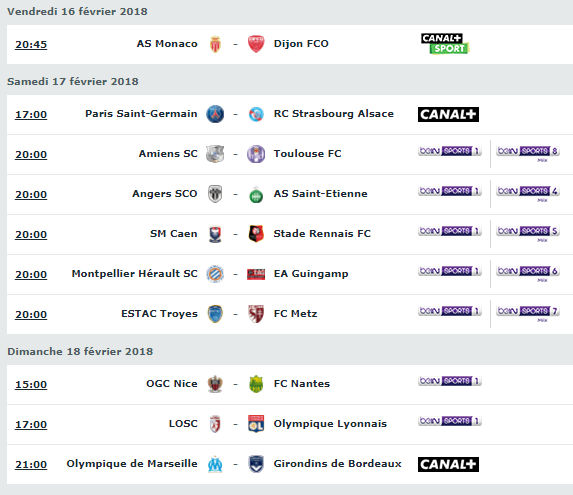Click the beIN Sports 1 logo for LOSC match
This screenshot has height=495, width=573.
[x=450, y=421]
